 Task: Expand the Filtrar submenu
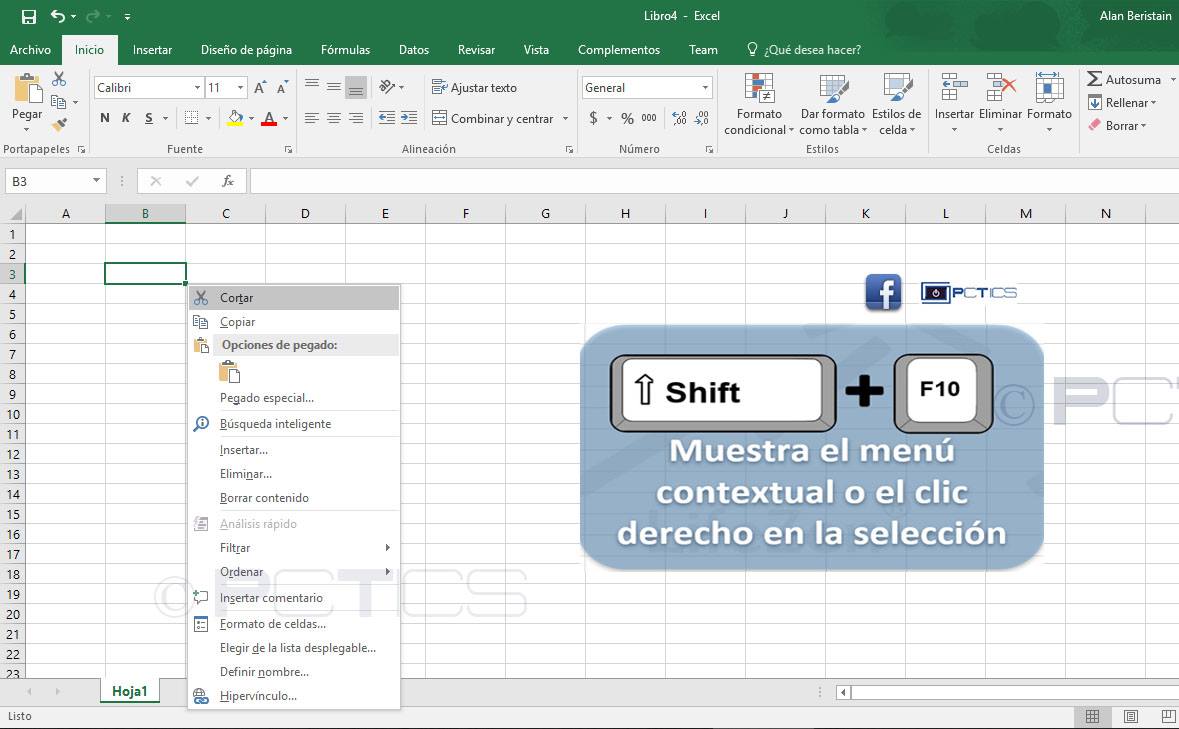(294, 548)
